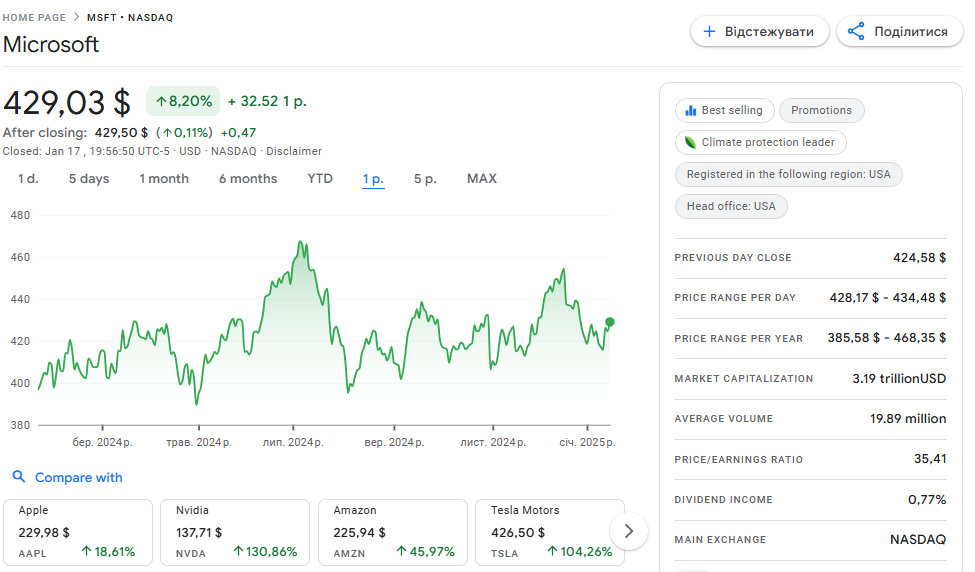Select the 5 p. range tab

(x=425, y=179)
